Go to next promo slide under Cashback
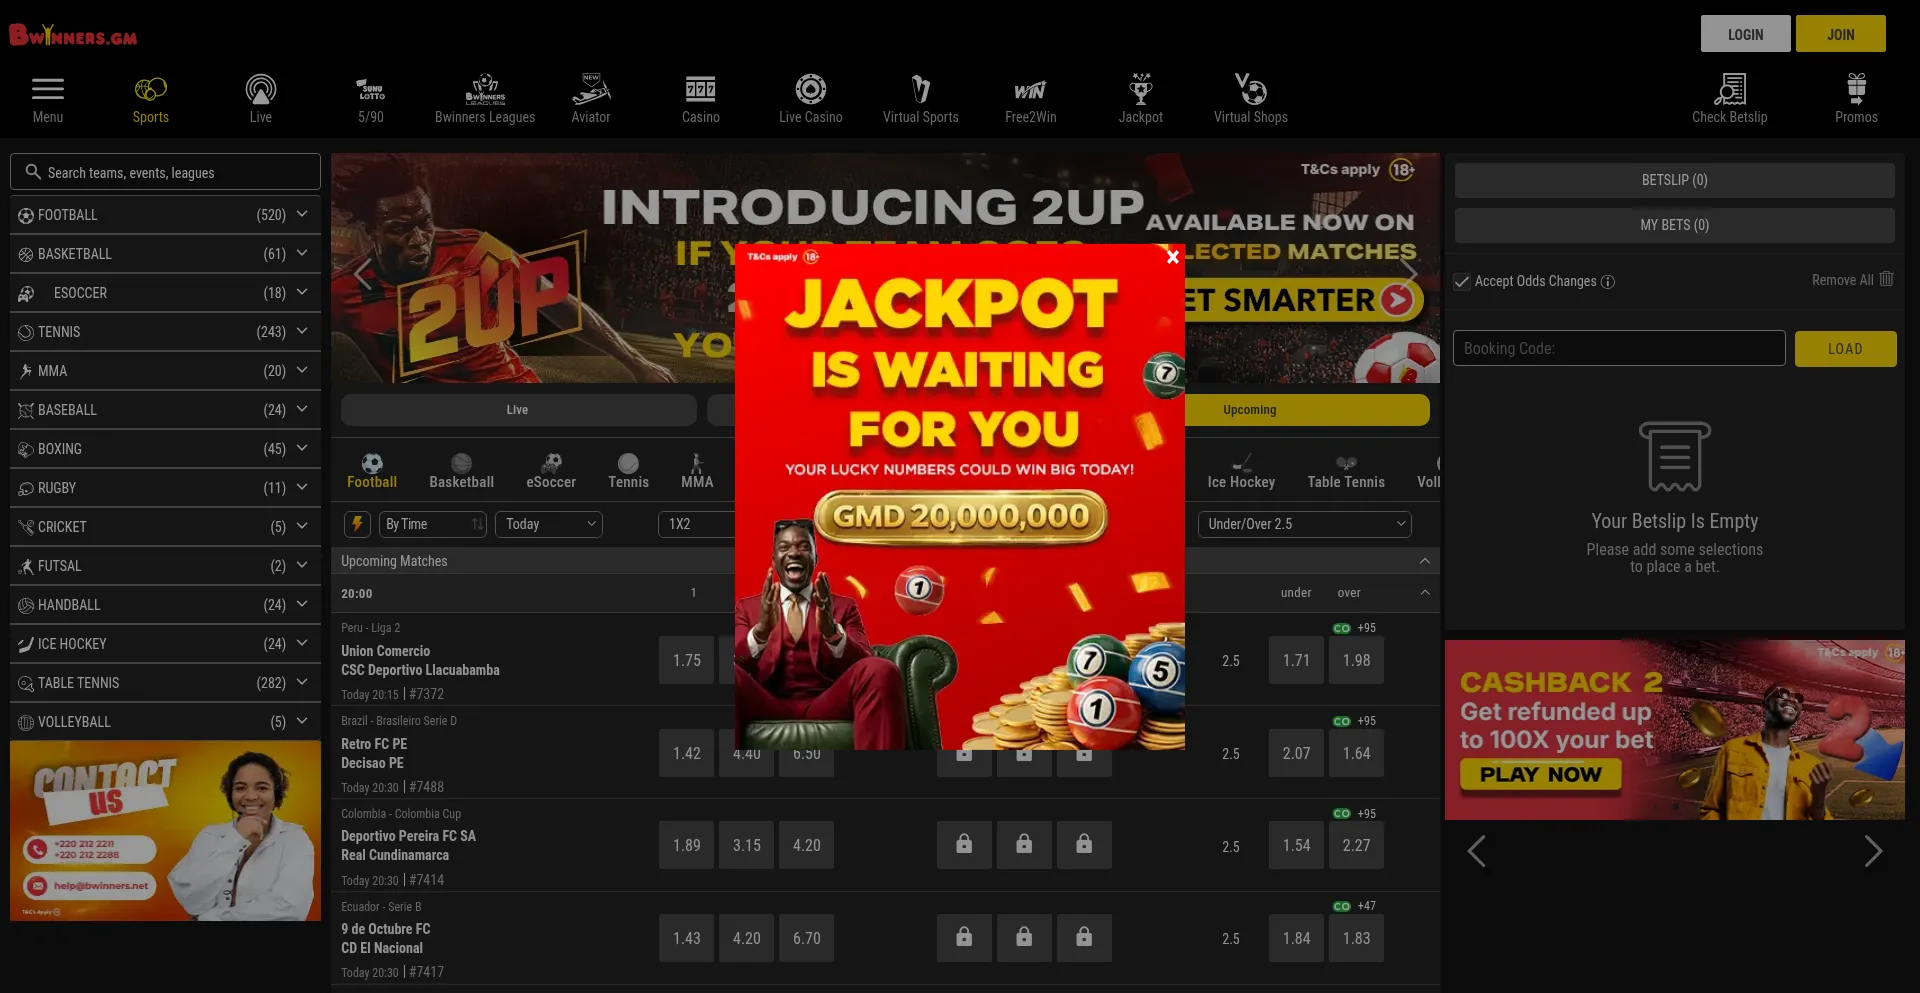 tap(1873, 852)
